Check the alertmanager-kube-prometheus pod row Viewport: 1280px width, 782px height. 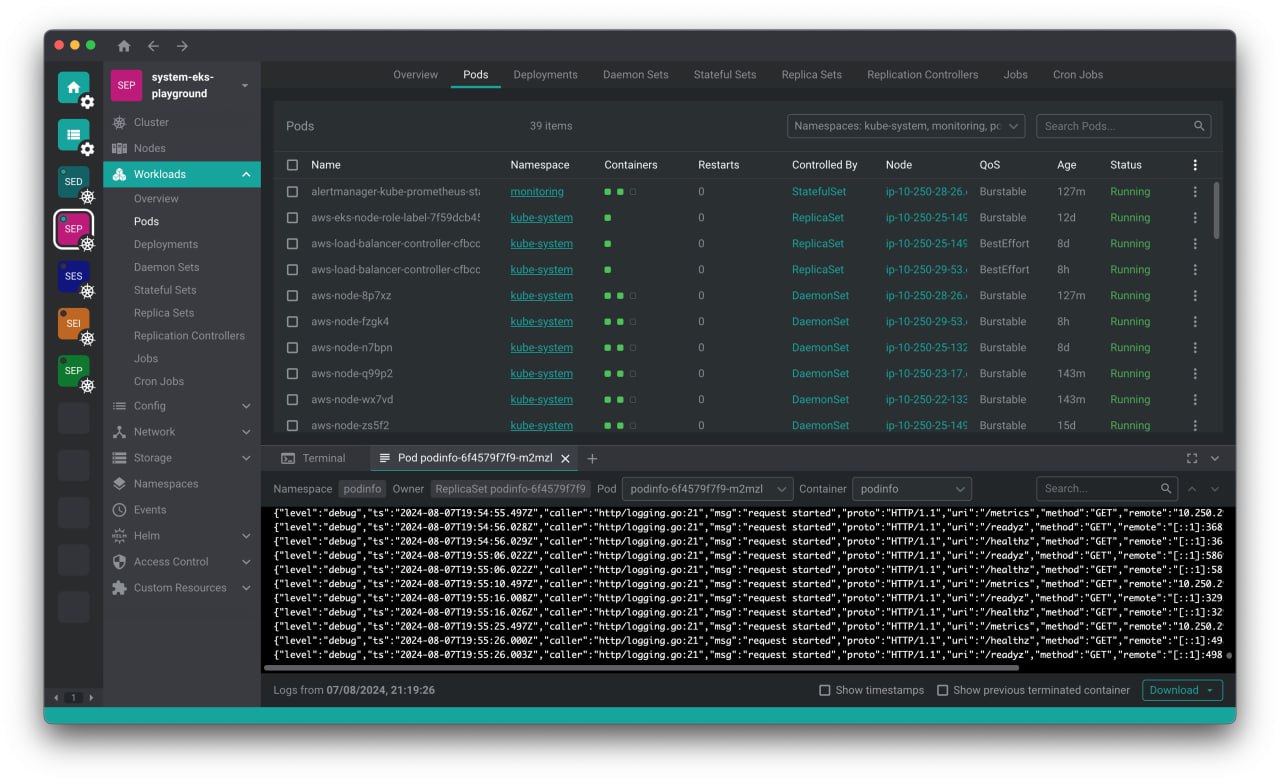(292, 192)
